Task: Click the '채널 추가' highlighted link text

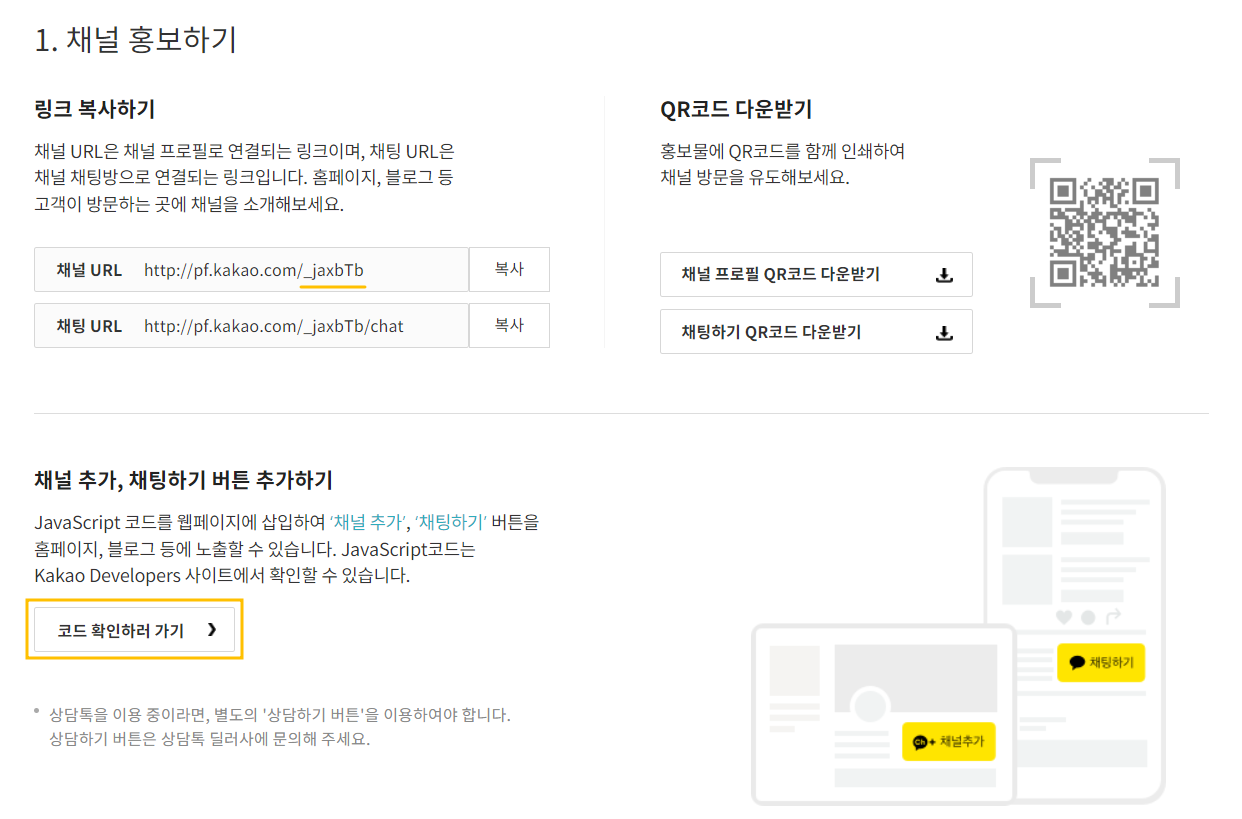Action: (367, 522)
